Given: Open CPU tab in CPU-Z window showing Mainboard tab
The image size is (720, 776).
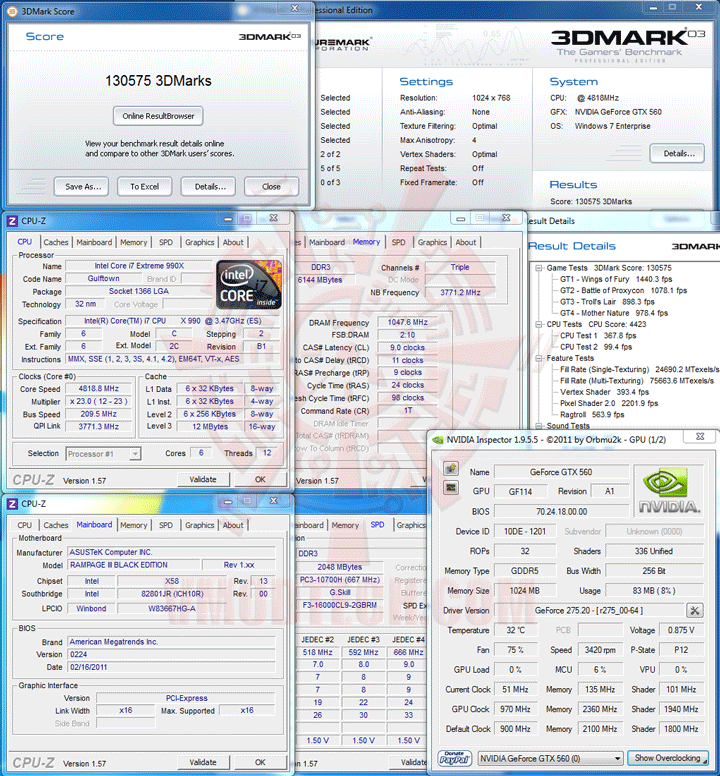Looking at the screenshot, I should pos(24,525).
